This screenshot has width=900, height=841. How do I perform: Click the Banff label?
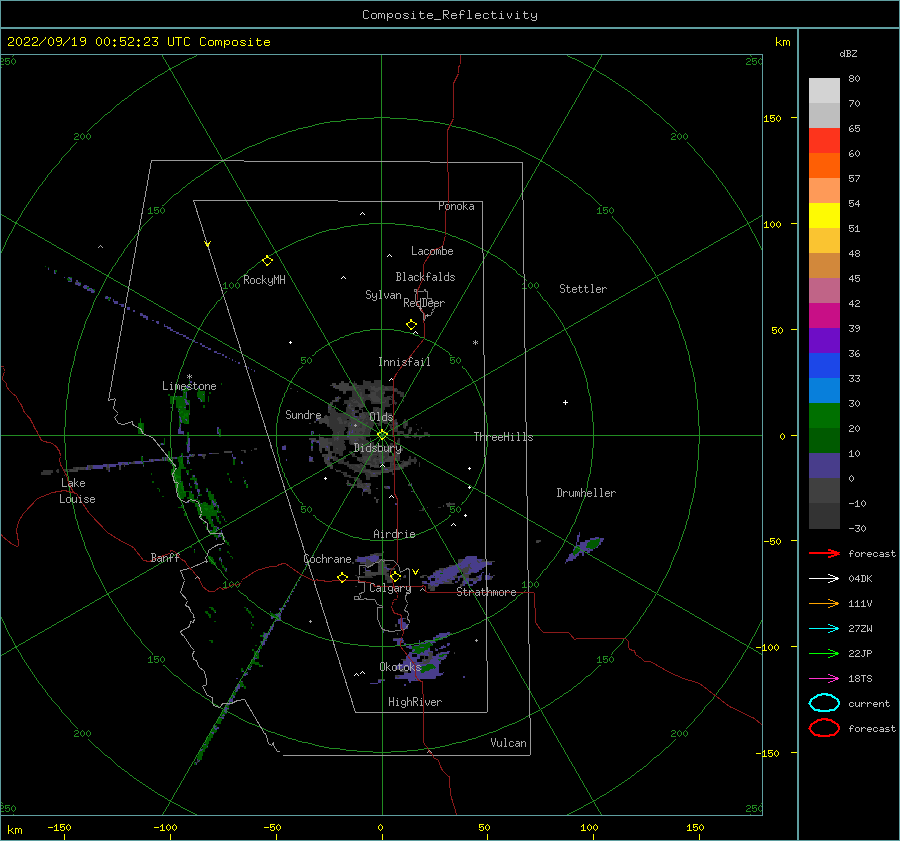pyautogui.click(x=165, y=557)
